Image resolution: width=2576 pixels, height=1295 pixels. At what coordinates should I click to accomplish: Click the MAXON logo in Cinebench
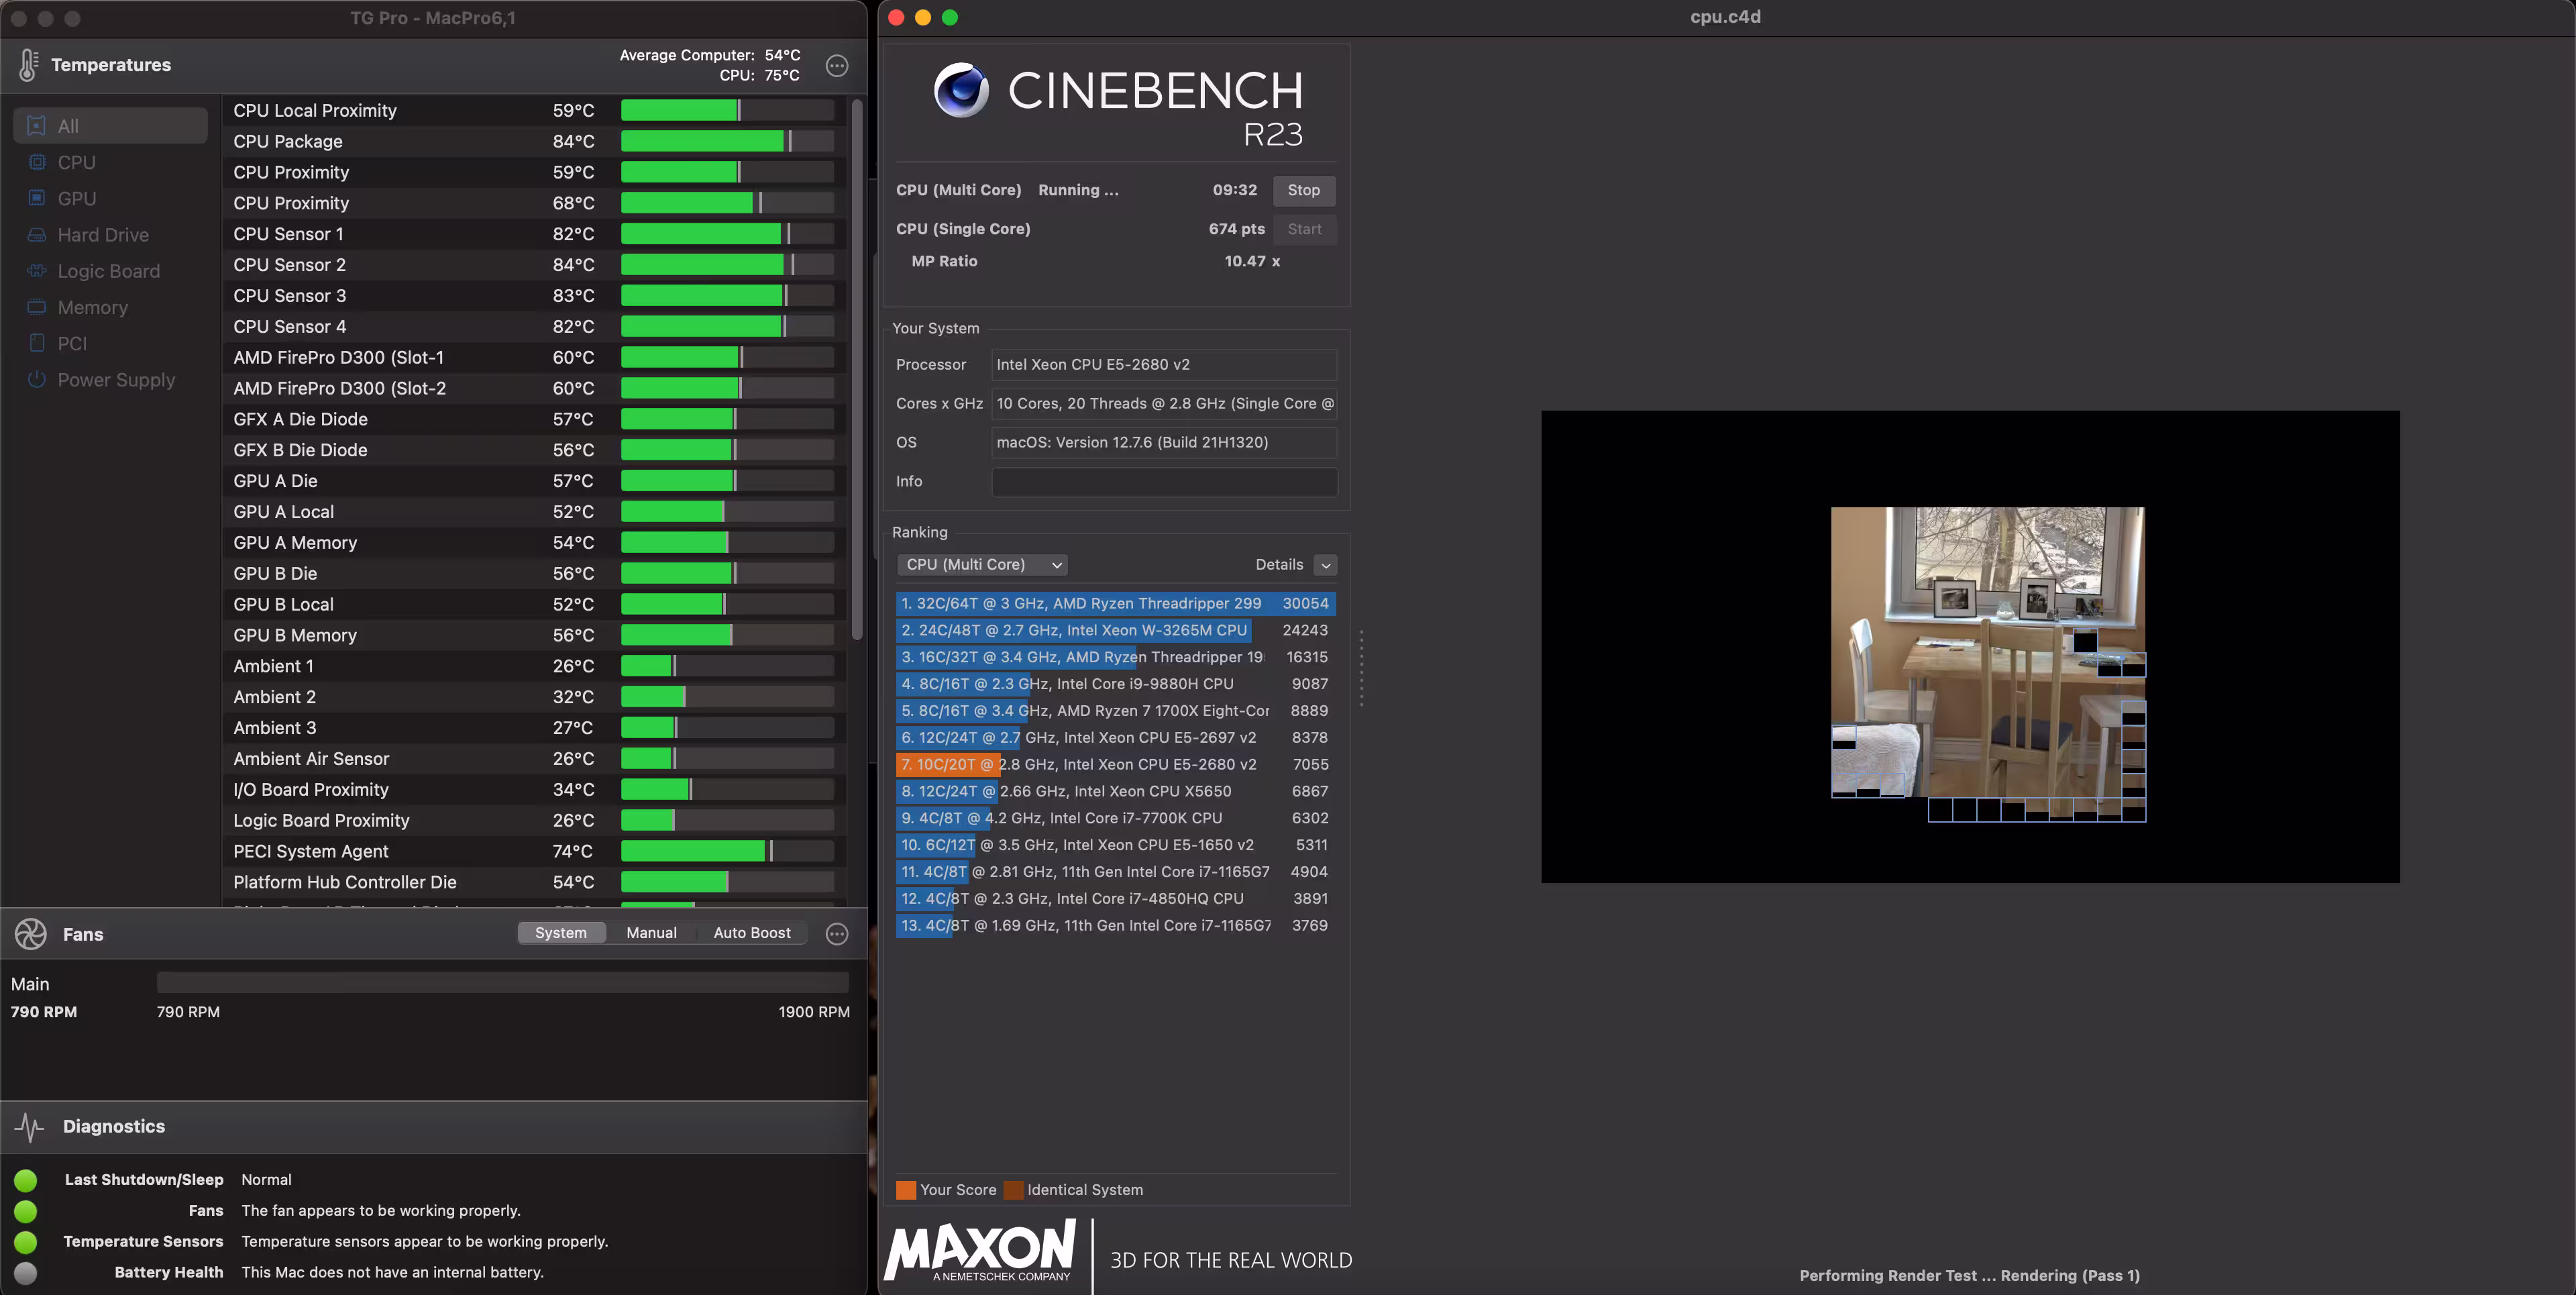(980, 1250)
